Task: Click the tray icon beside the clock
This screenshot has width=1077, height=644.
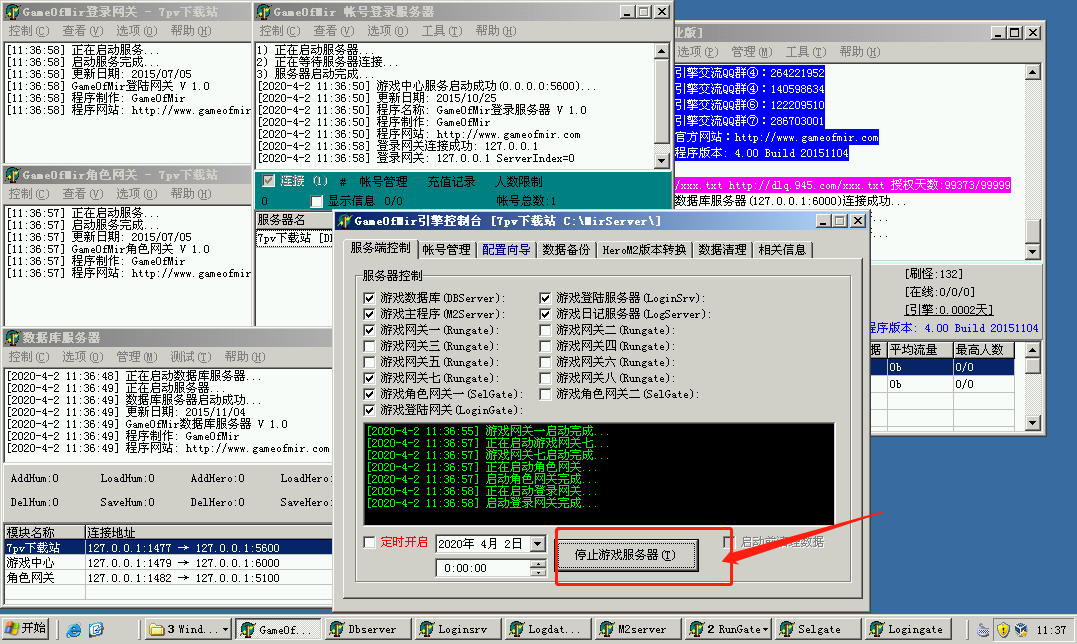Action: click(1021, 630)
